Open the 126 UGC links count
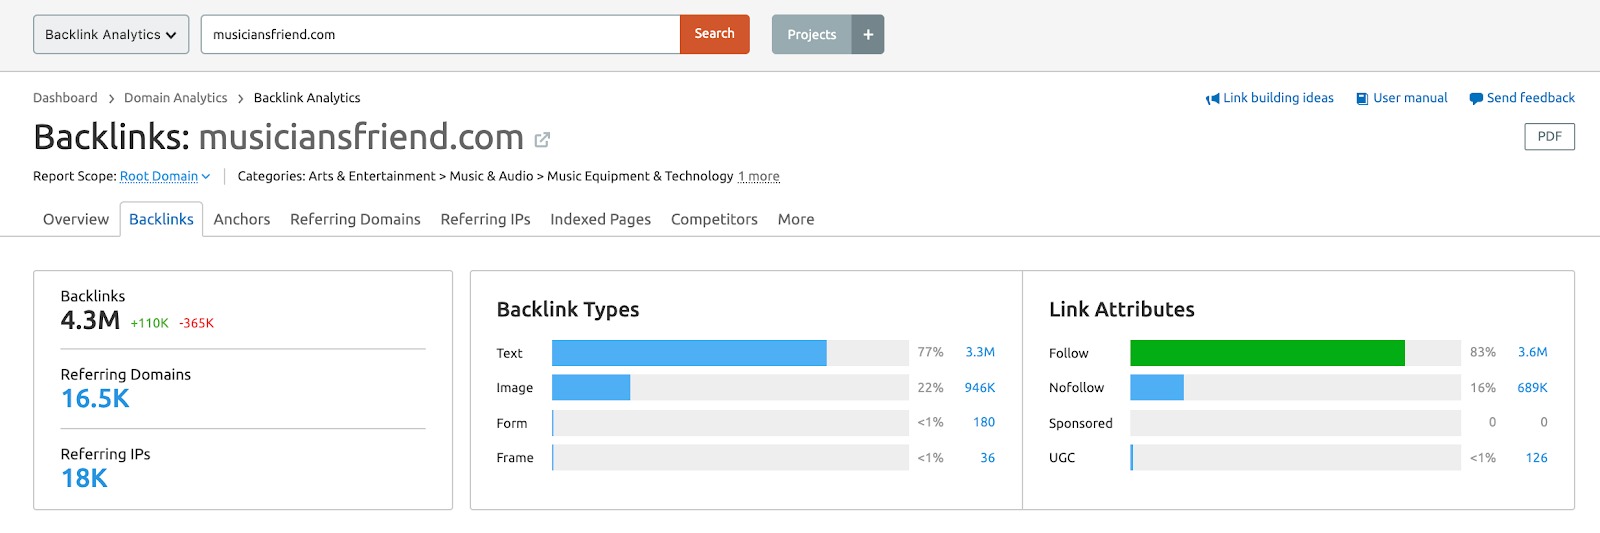 point(1537,458)
